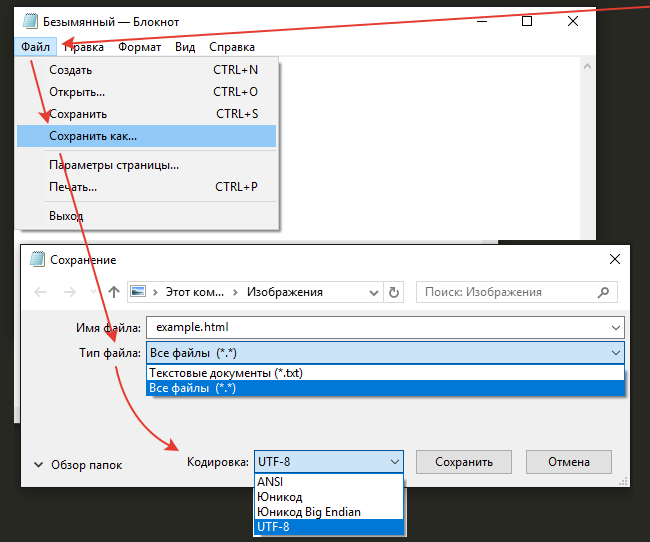650x542 pixels.
Task: Expand the Имя файла history dropdown
Action: pos(614,327)
